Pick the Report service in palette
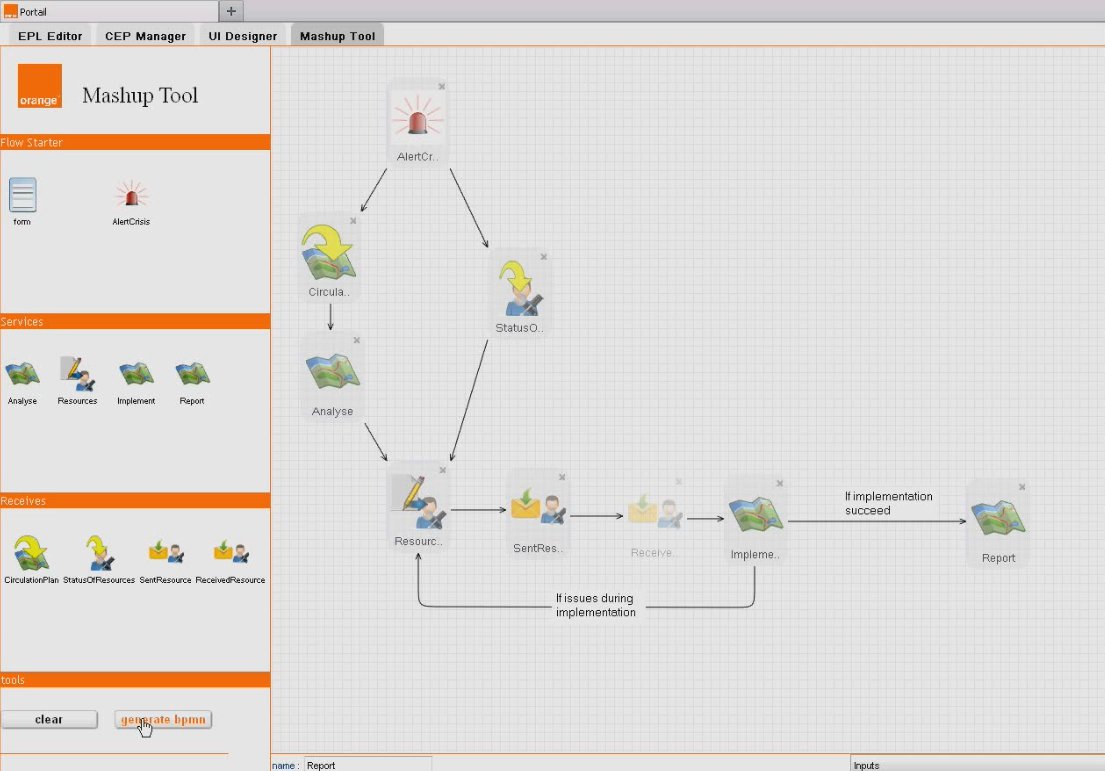Image resolution: width=1105 pixels, height=771 pixels. coord(192,374)
